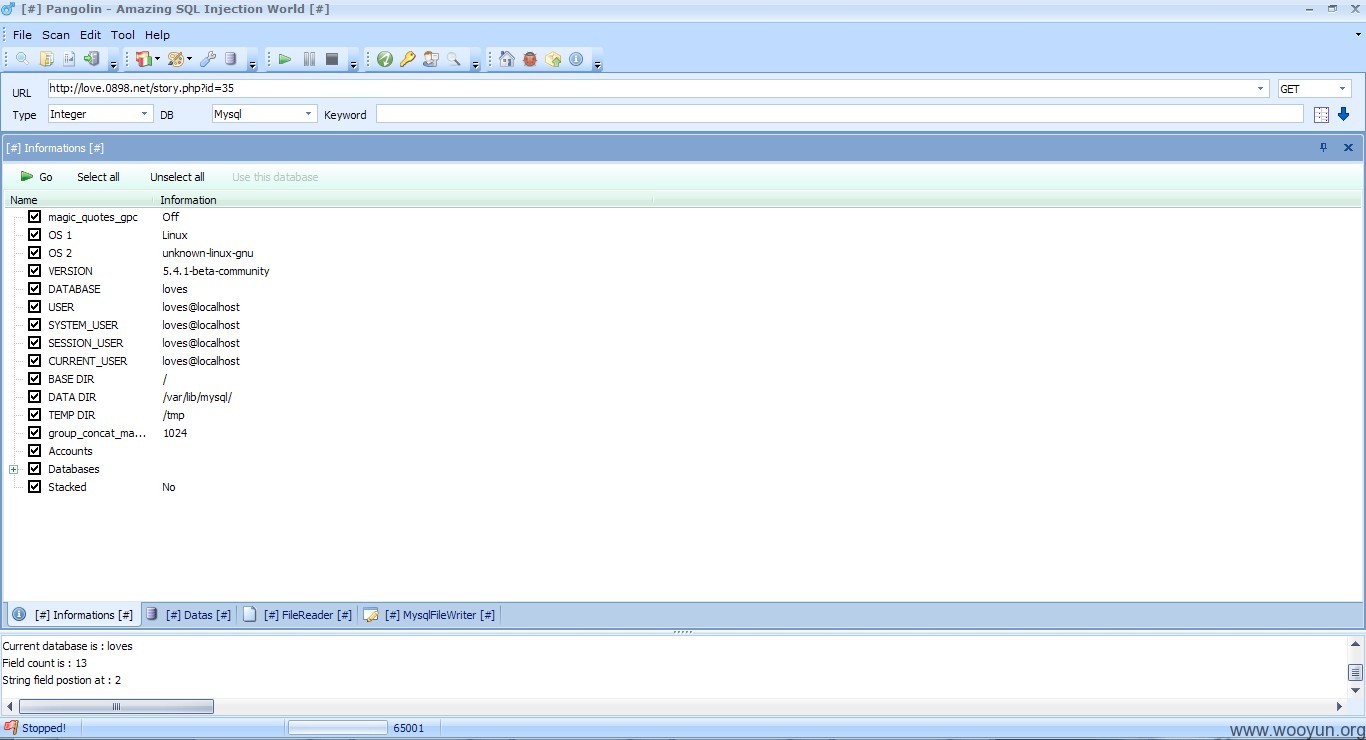Click the dotted selection icon beside Keyword
This screenshot has height=740, width=1366.
pyautogui.click(x=1321, y=115)
